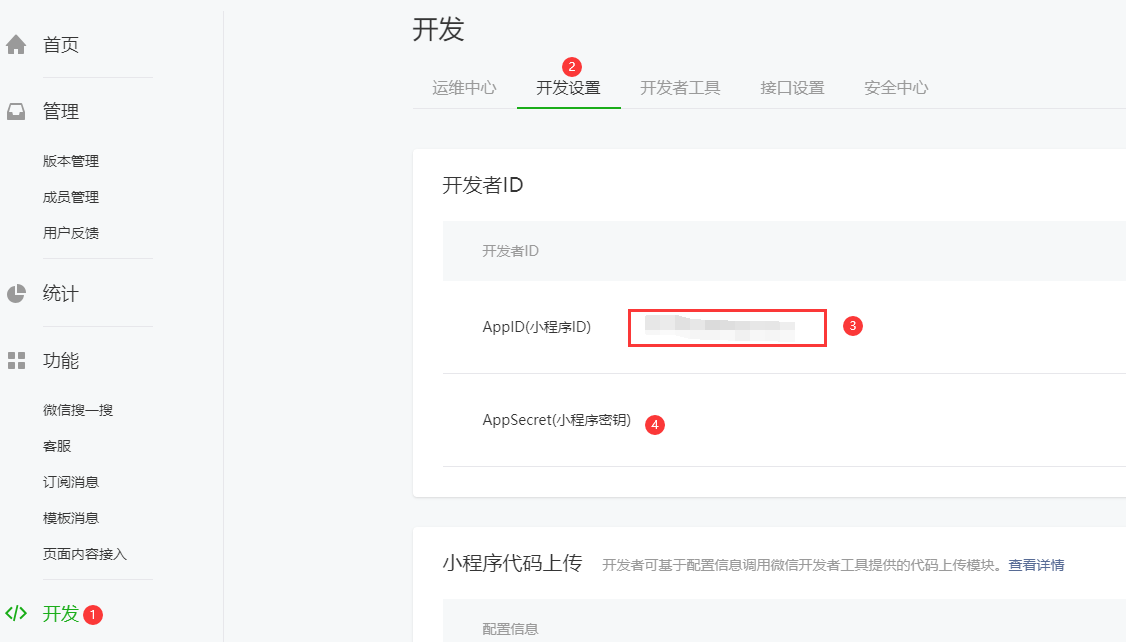The height and width of the screenshot is (642, 1126).
Task: Switch to the 运维中心 tab
Action: [x=464, y=88]
